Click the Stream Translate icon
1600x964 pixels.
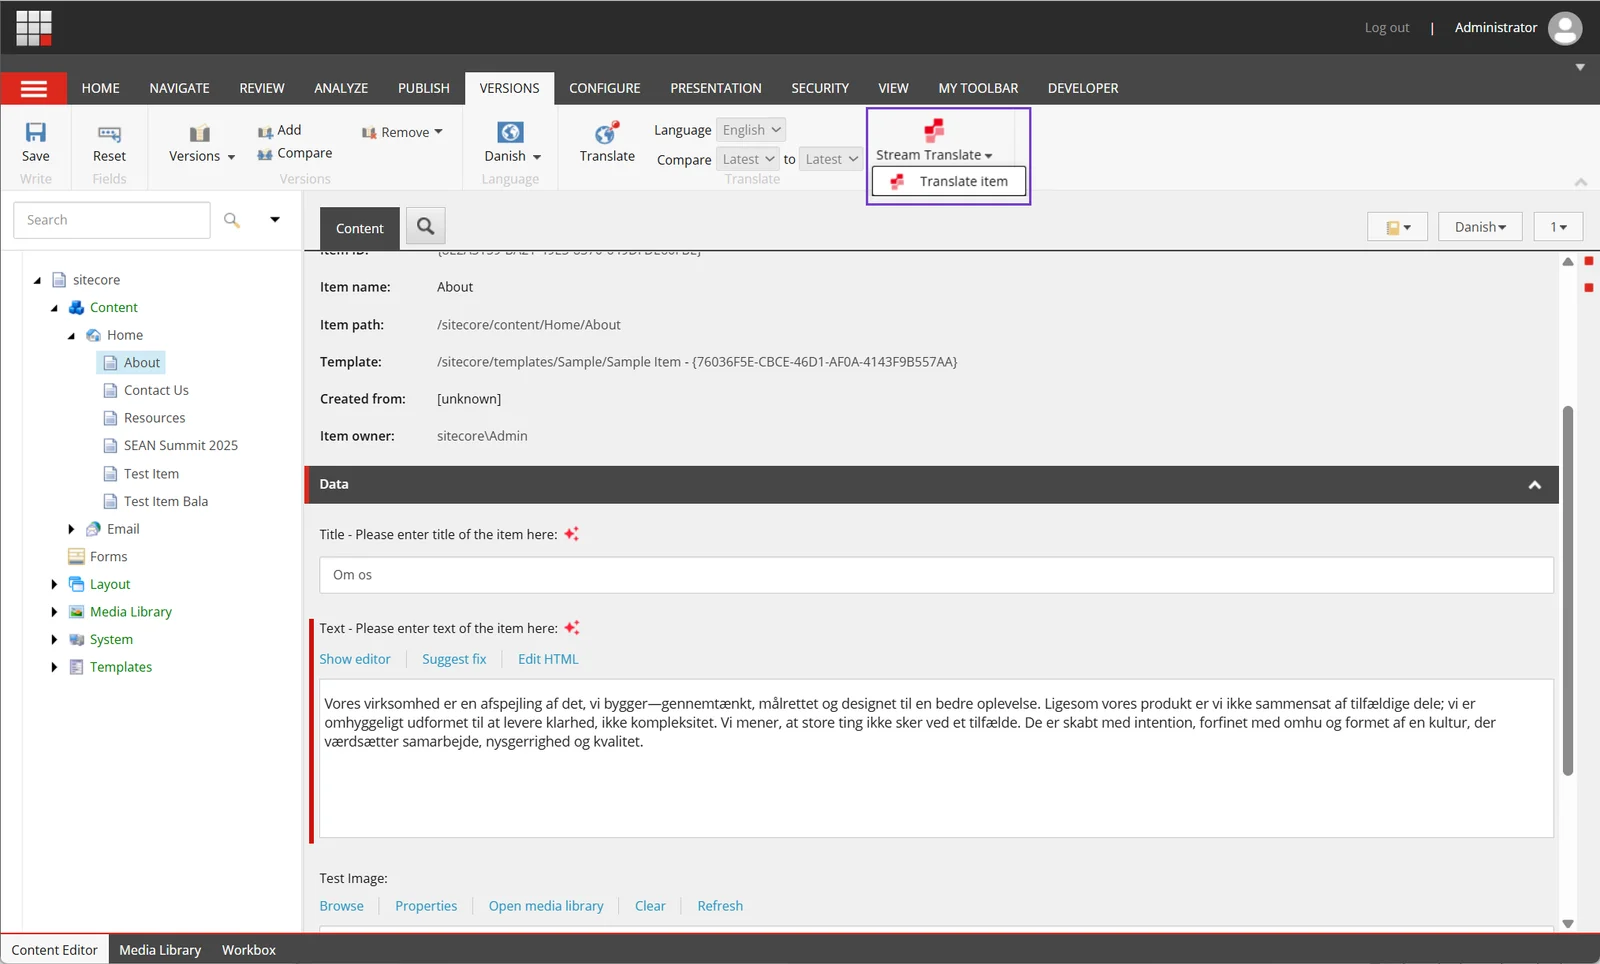pyautogui.click(x=934, y=130)
